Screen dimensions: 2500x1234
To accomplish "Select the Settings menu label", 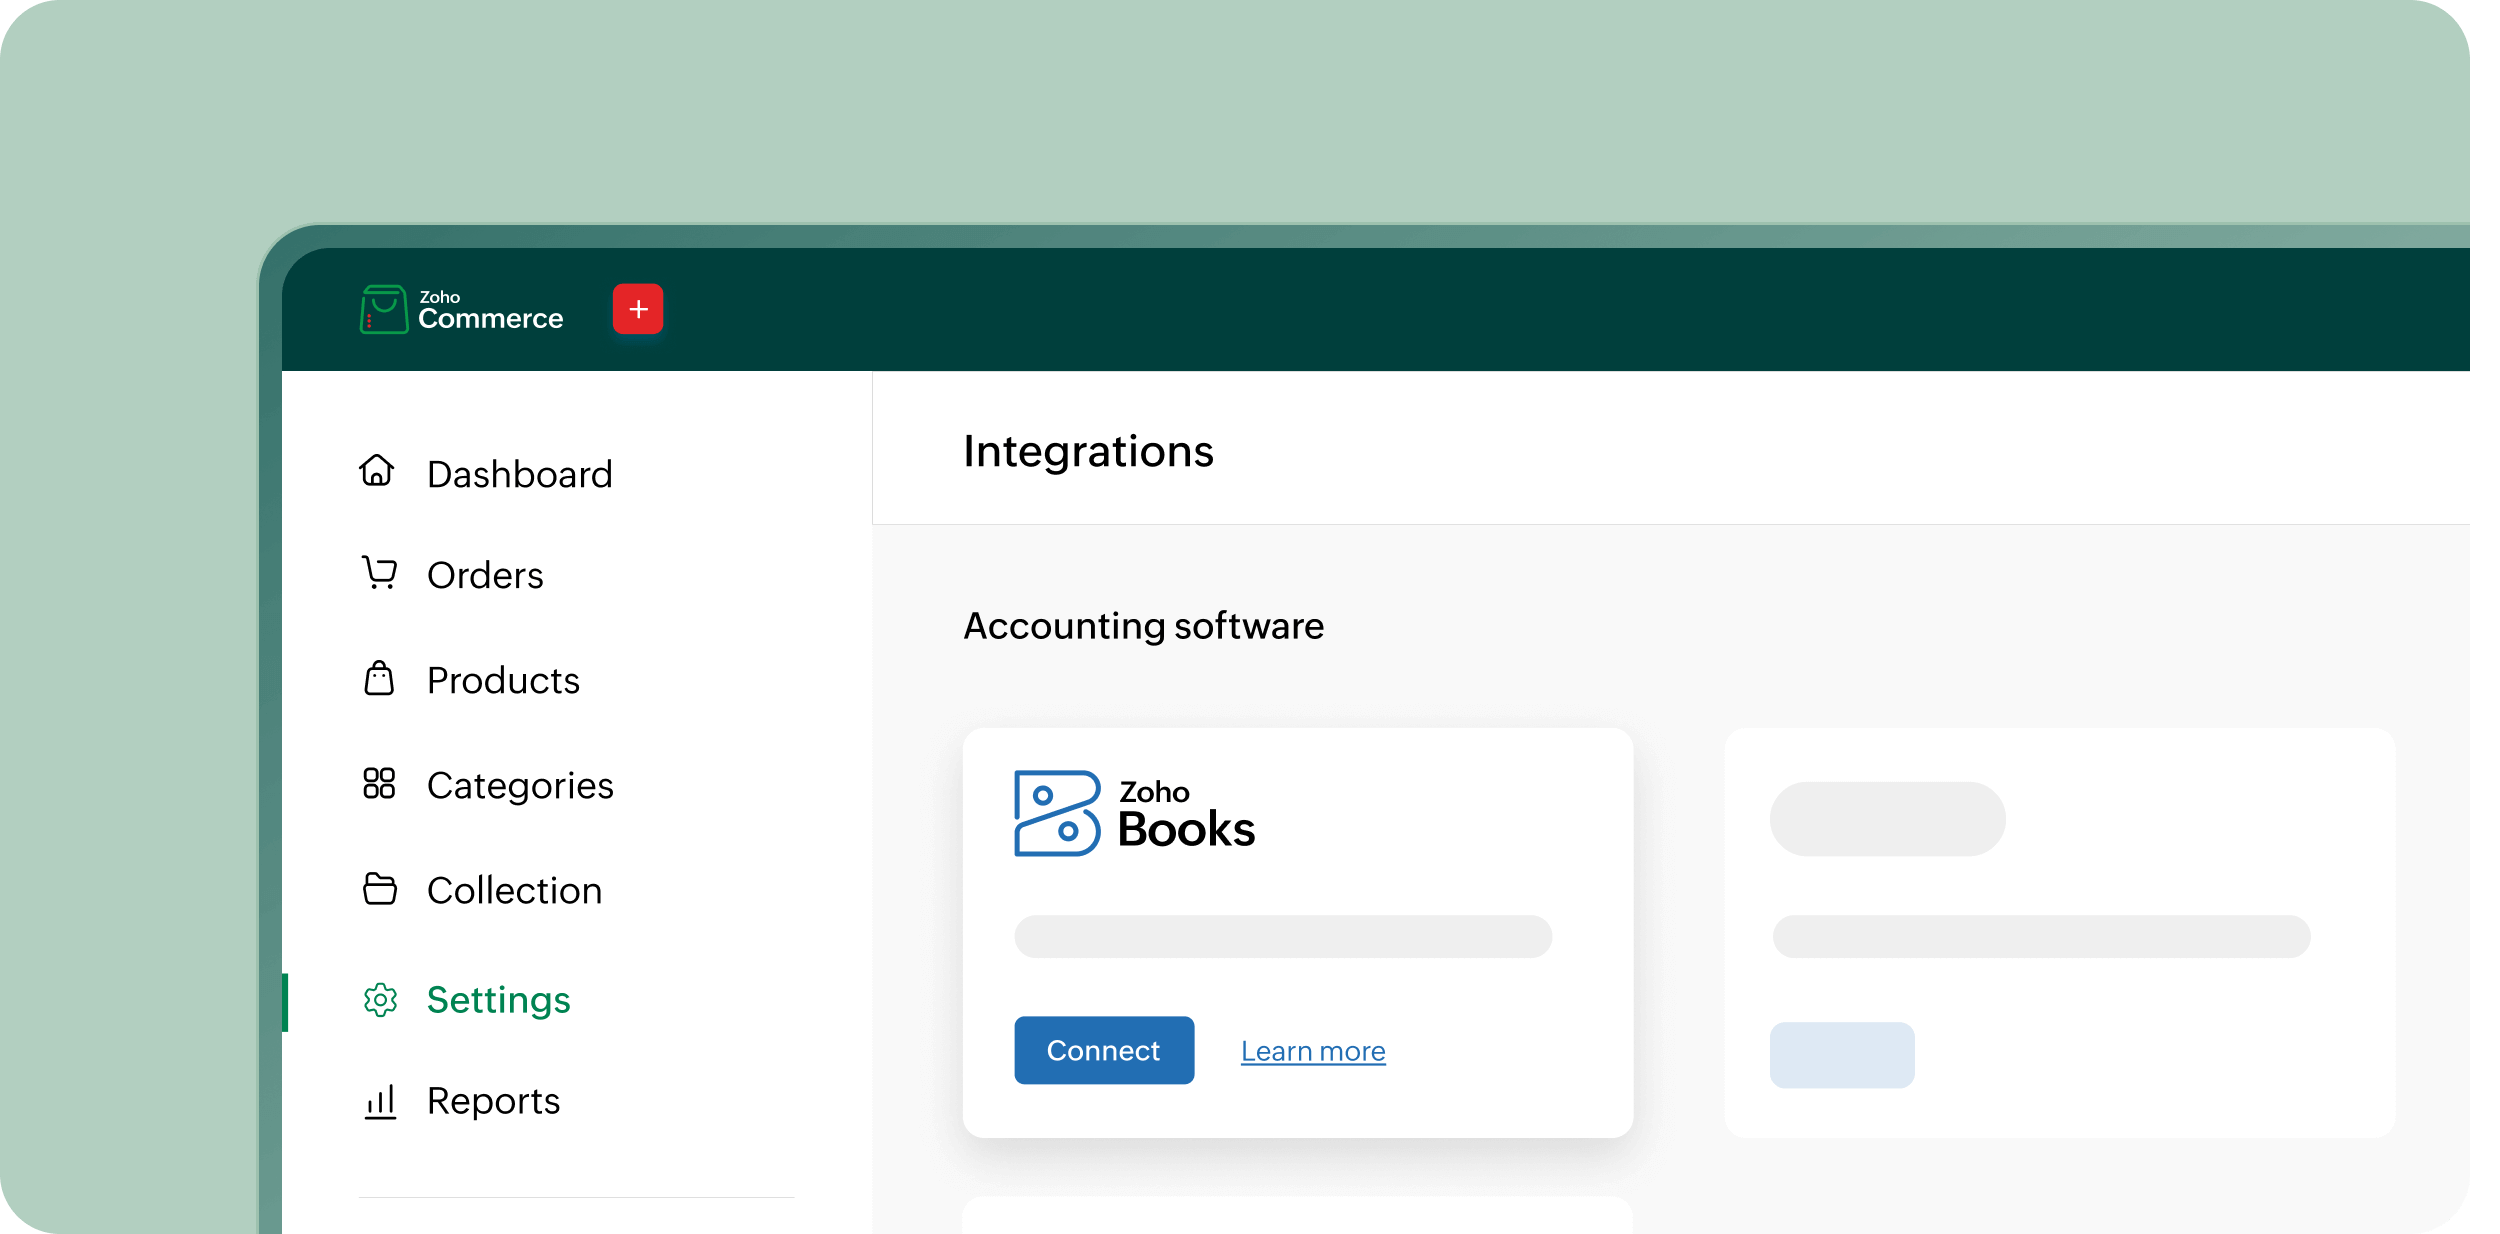I will 498,1001.
